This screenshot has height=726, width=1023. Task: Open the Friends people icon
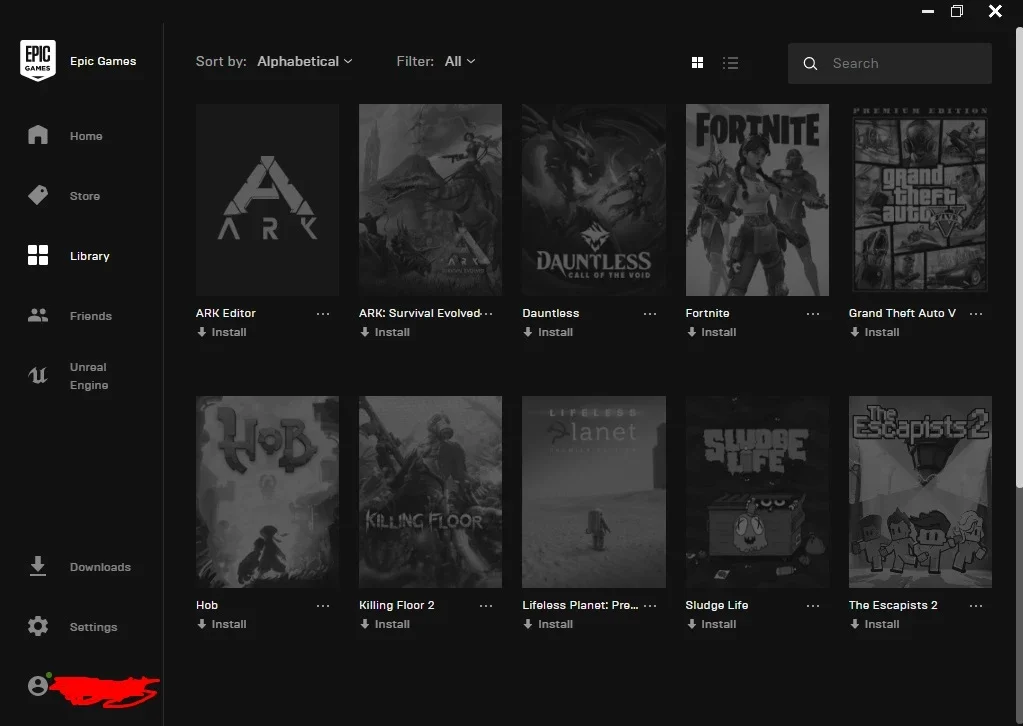click(x=38, y=315)
